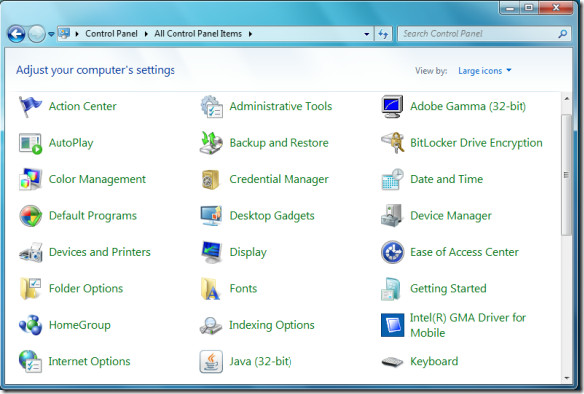Click the Control Panel breadcrumb

(111, 34)
